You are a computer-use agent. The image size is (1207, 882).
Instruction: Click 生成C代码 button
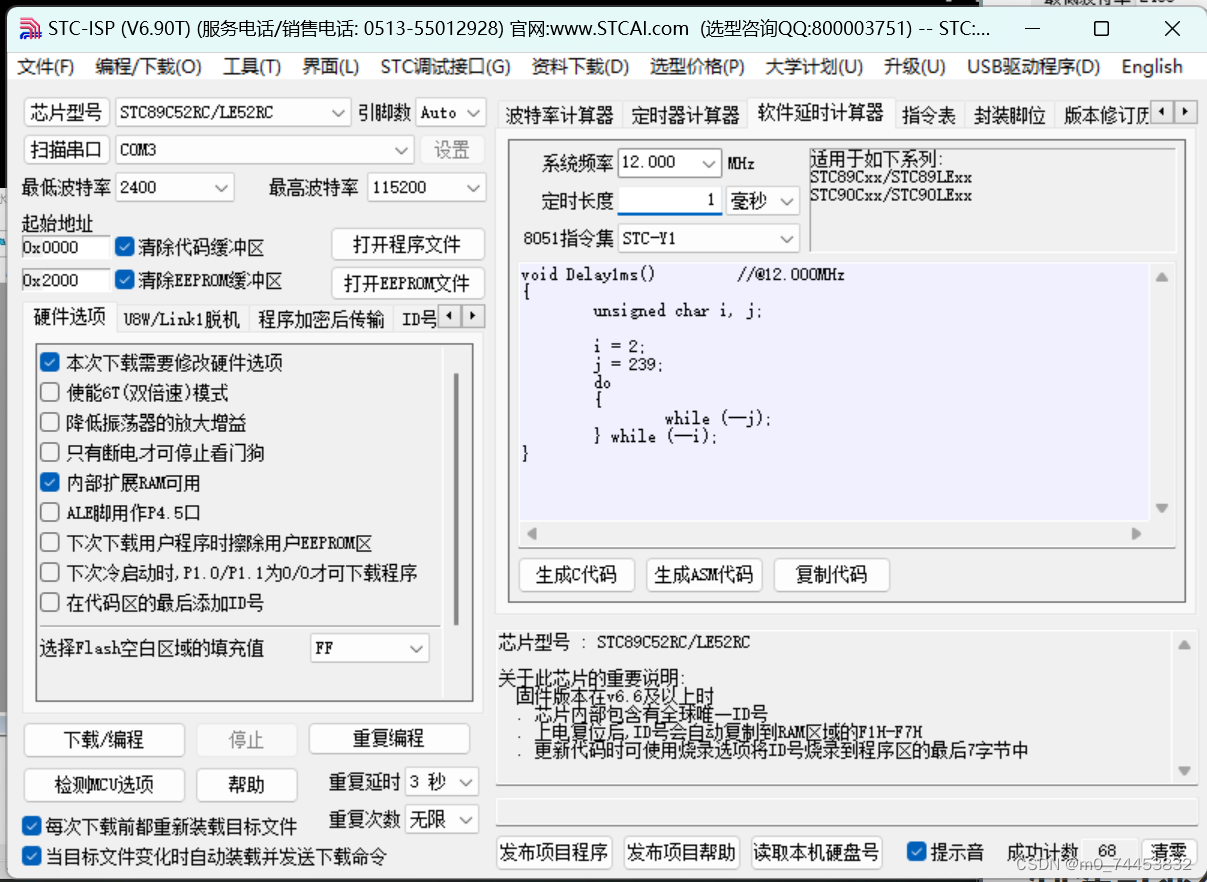coord(577,575)
